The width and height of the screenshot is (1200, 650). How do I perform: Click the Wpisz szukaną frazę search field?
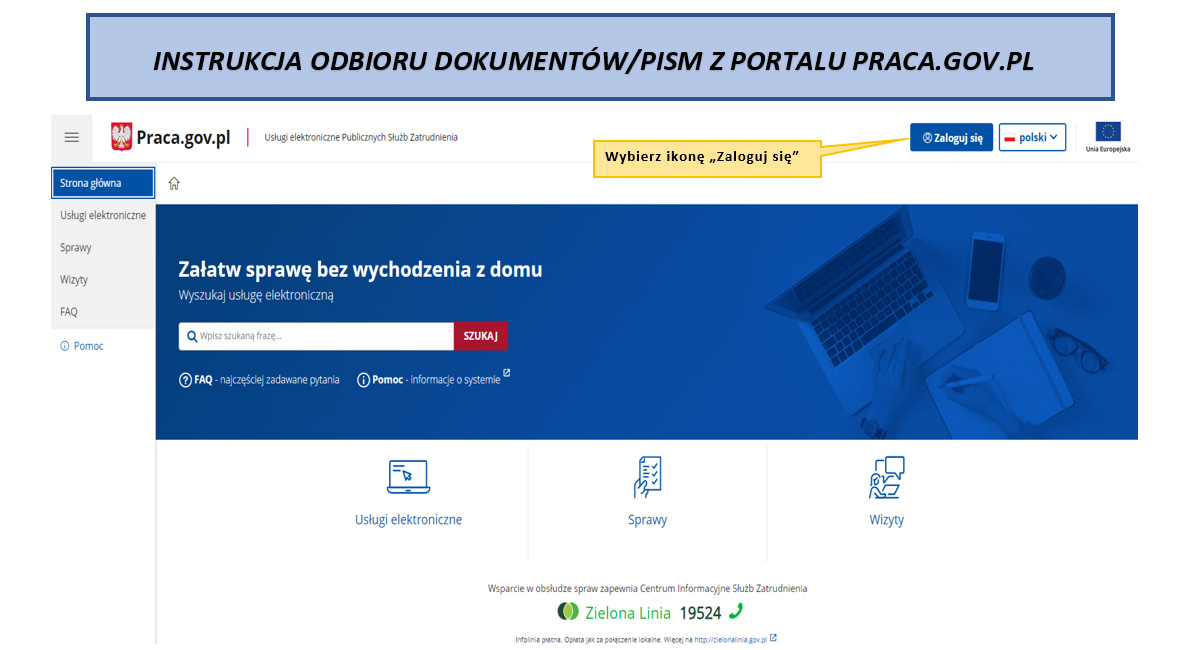pos(316,336)
